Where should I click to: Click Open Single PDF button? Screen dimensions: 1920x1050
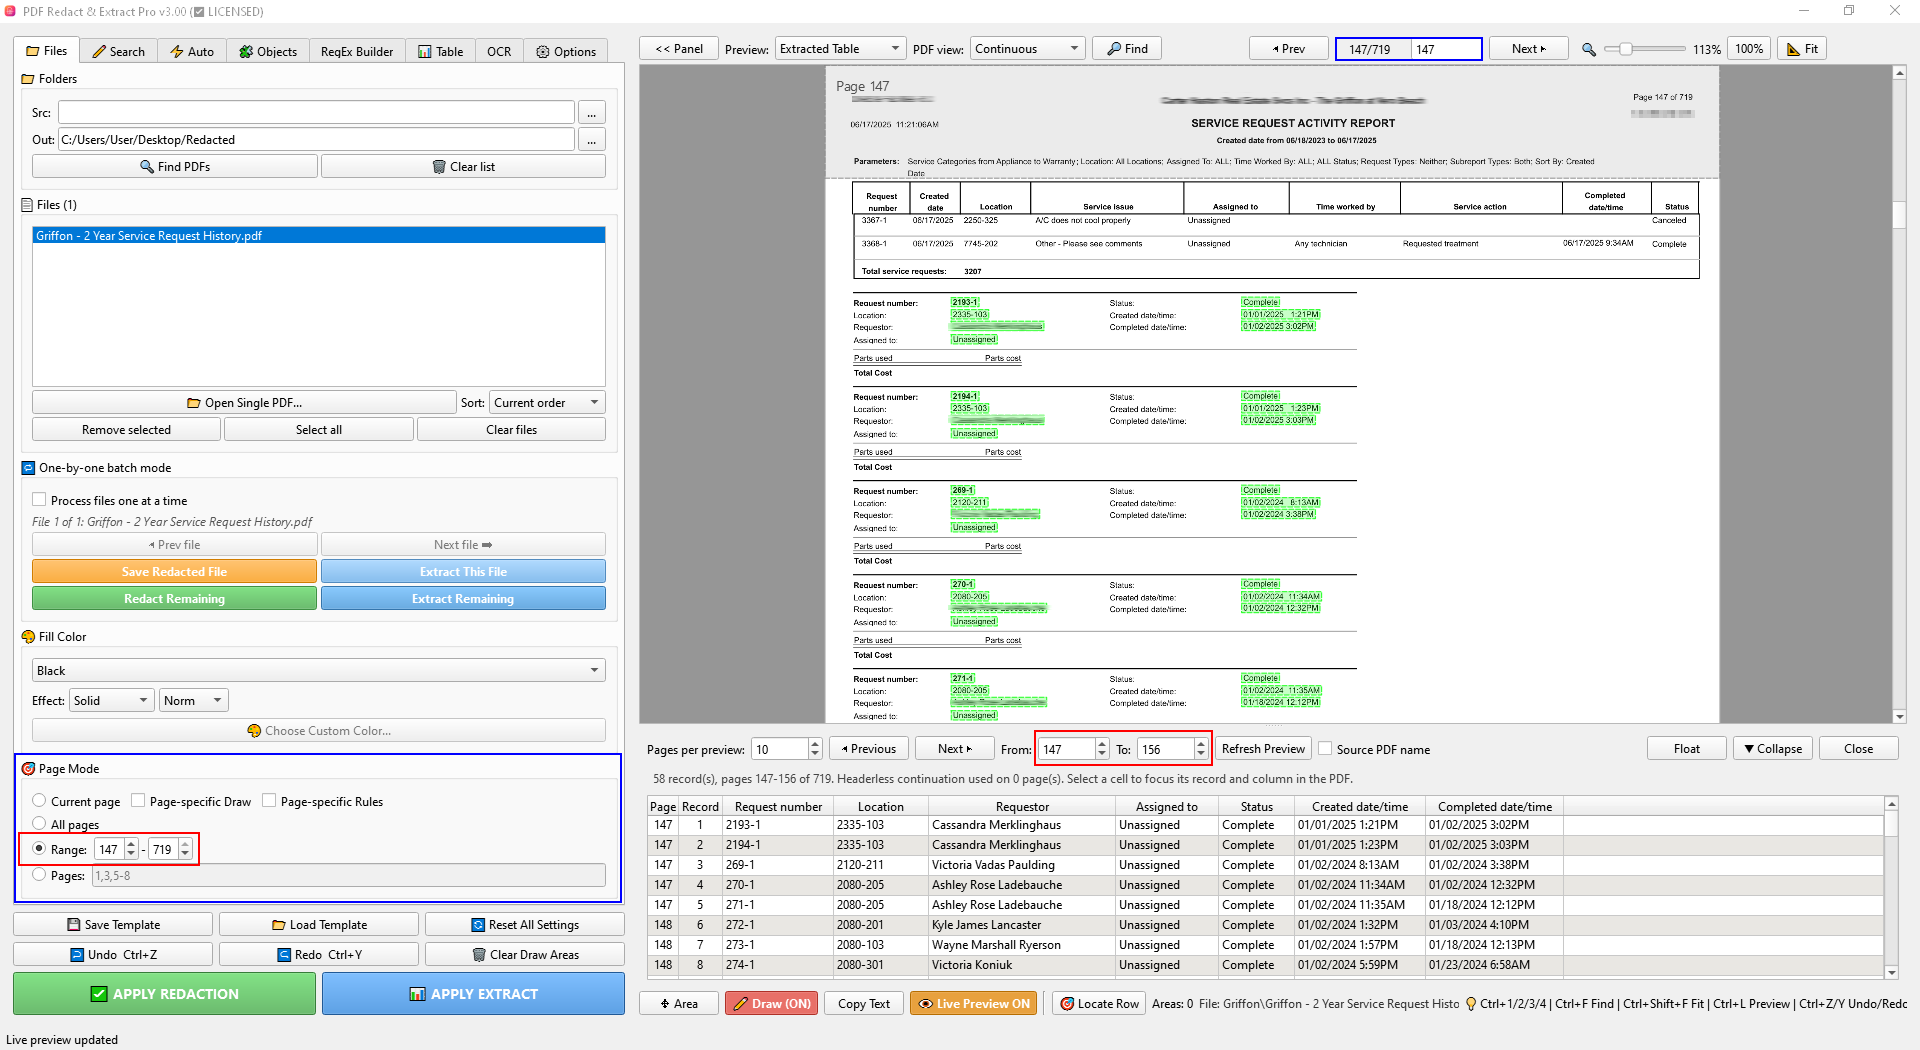(x=244, y=403)
